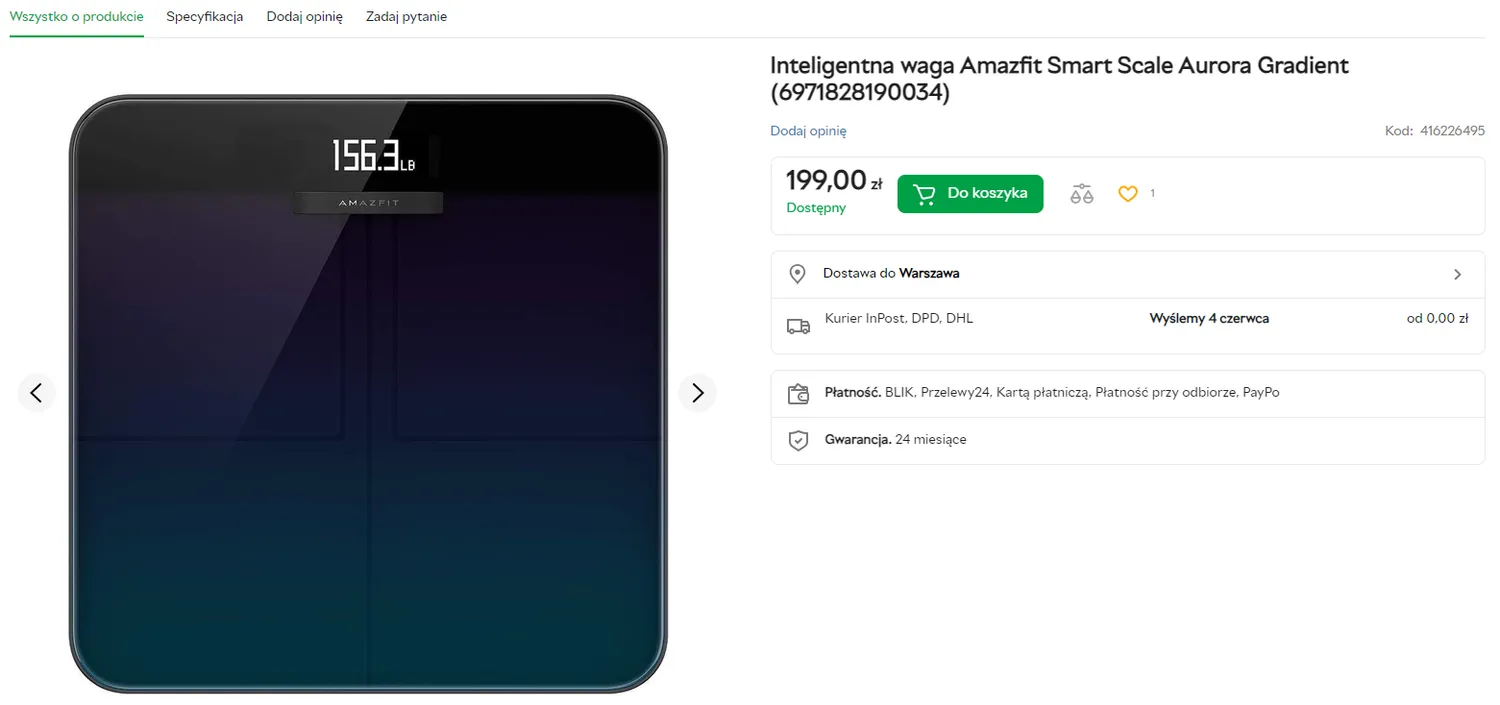Show the next product image
This screenshot has width=1500, height=705.
point(698,393)
